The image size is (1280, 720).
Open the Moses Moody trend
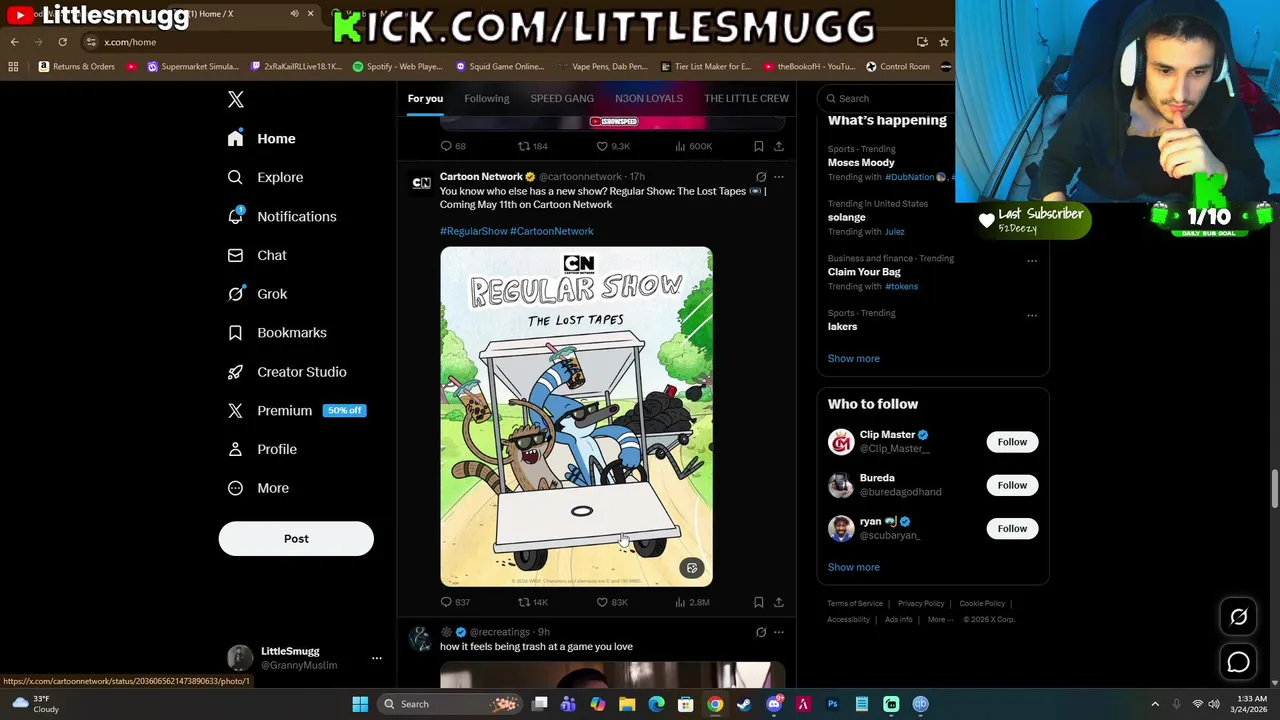coord(861,162)
